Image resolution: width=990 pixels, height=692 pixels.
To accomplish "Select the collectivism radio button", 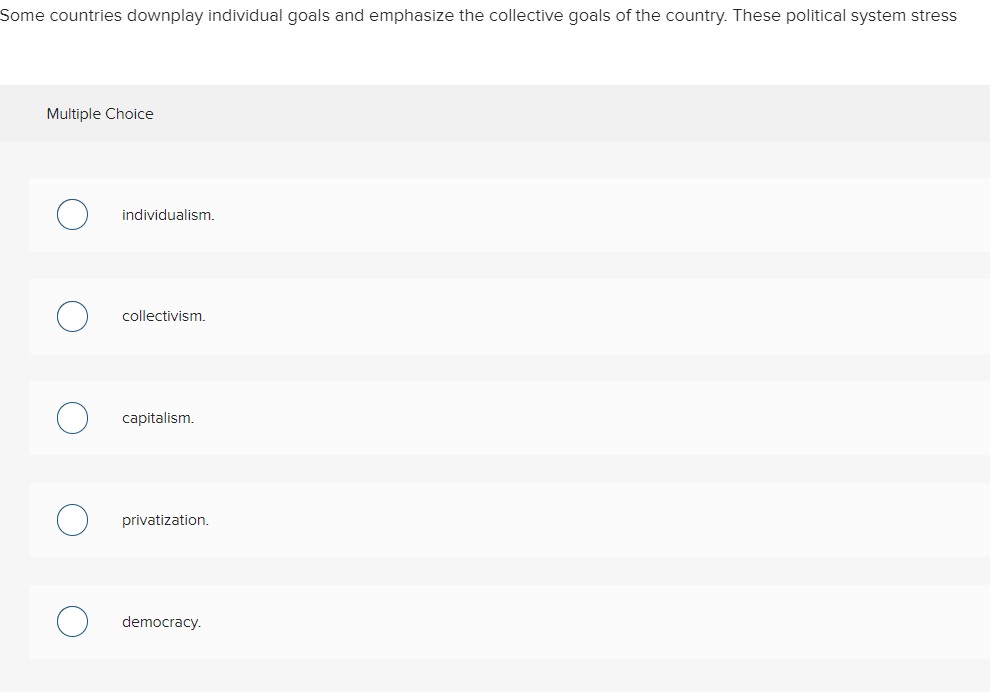I will (71, 316).
